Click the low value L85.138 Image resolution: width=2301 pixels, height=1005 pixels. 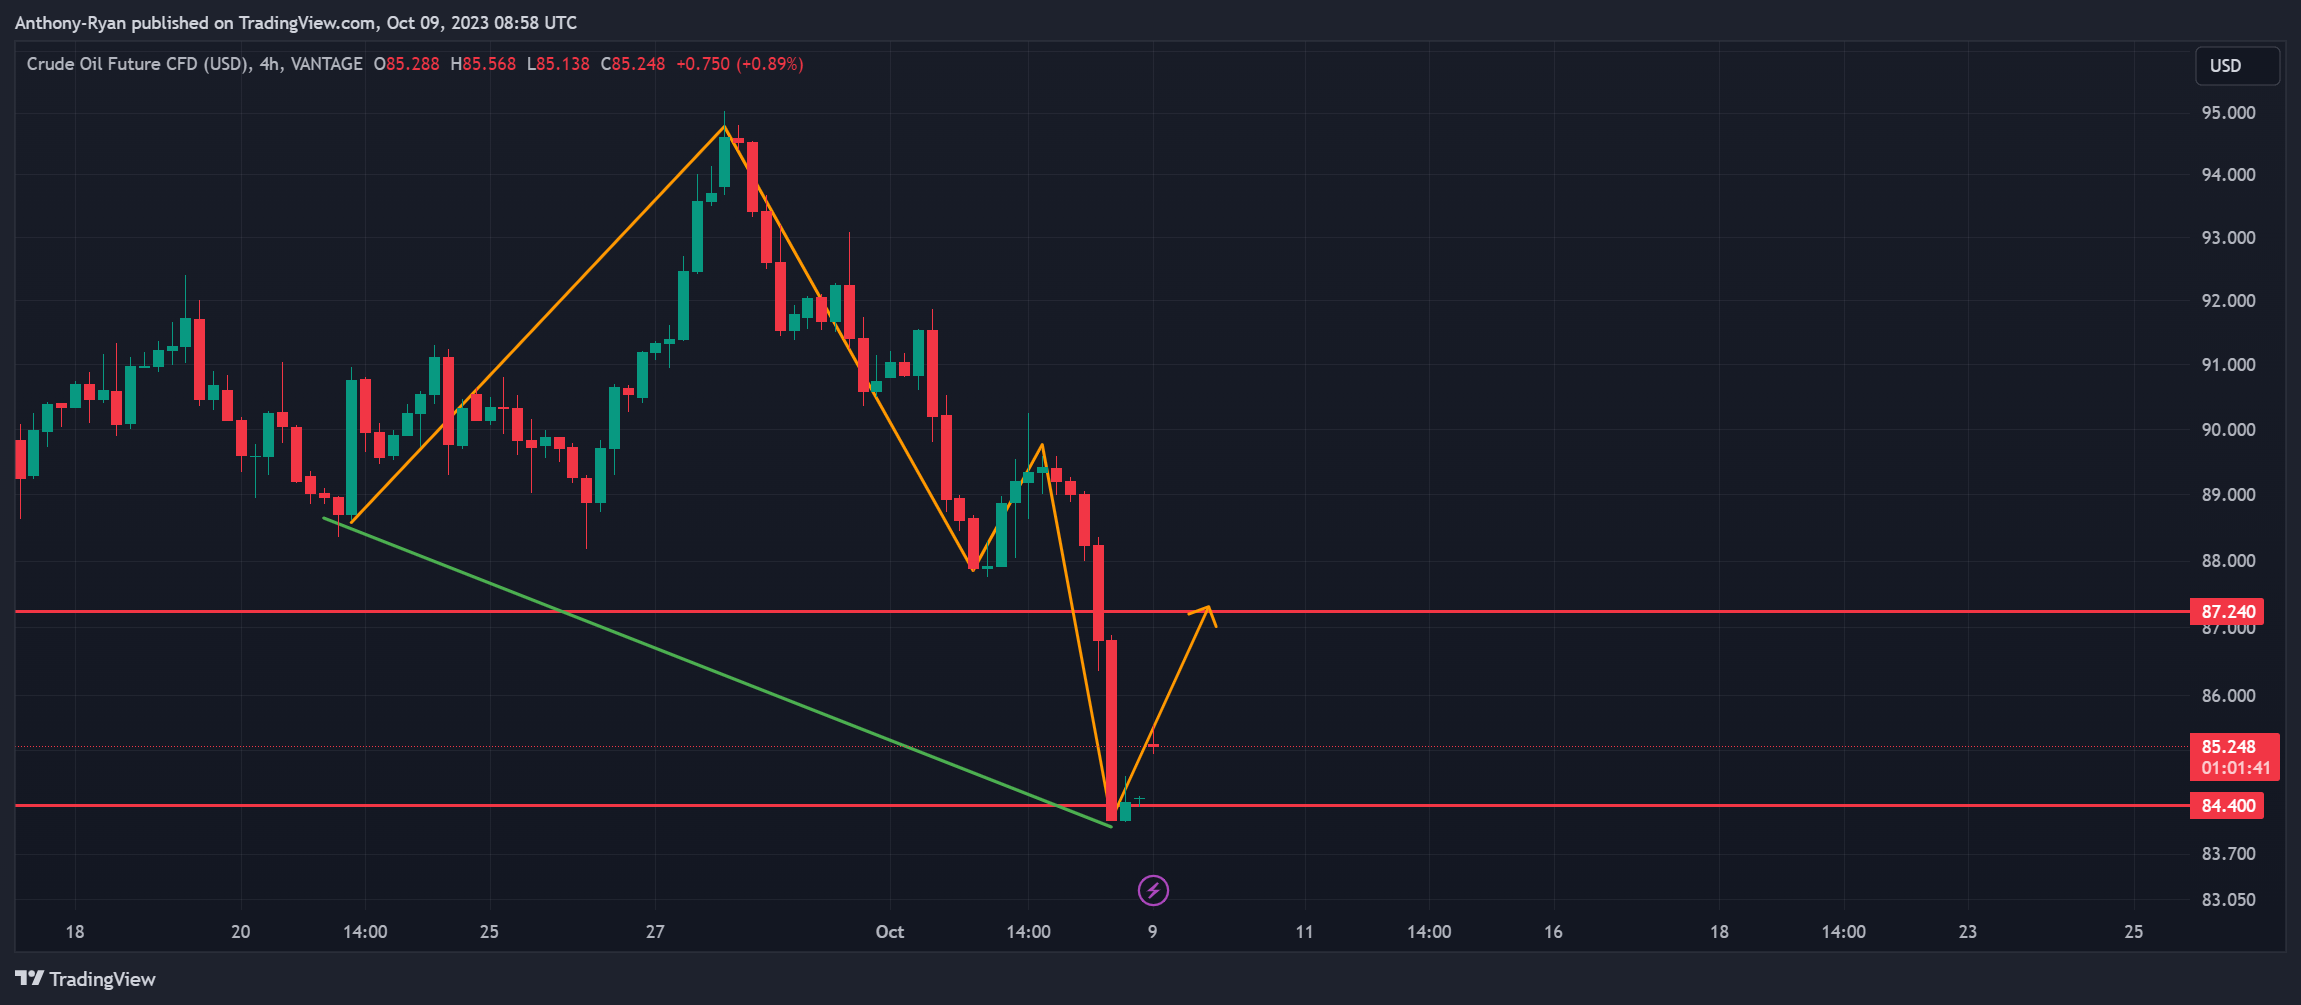(x=558, y=64)
